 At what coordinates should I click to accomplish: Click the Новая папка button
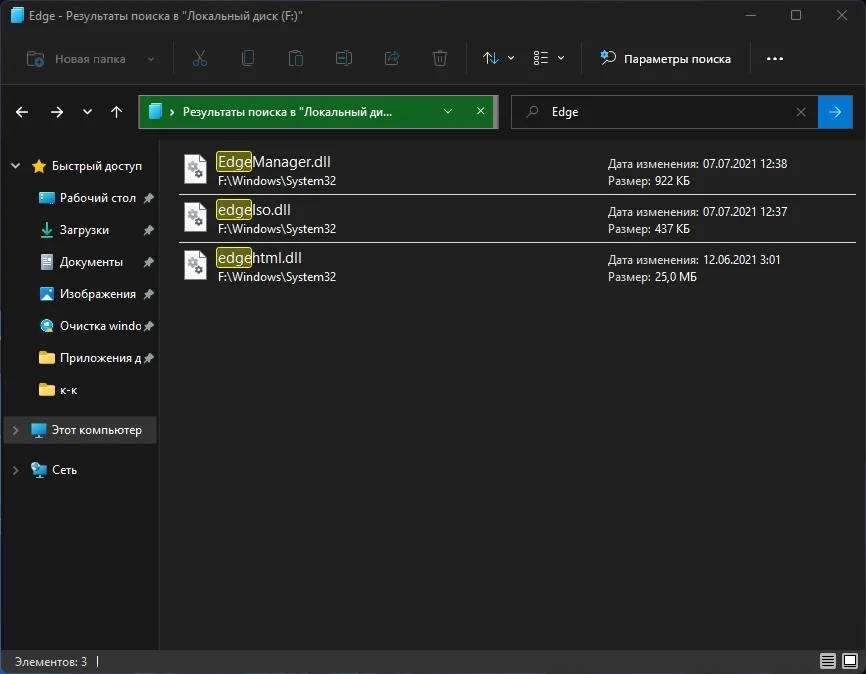76,59
